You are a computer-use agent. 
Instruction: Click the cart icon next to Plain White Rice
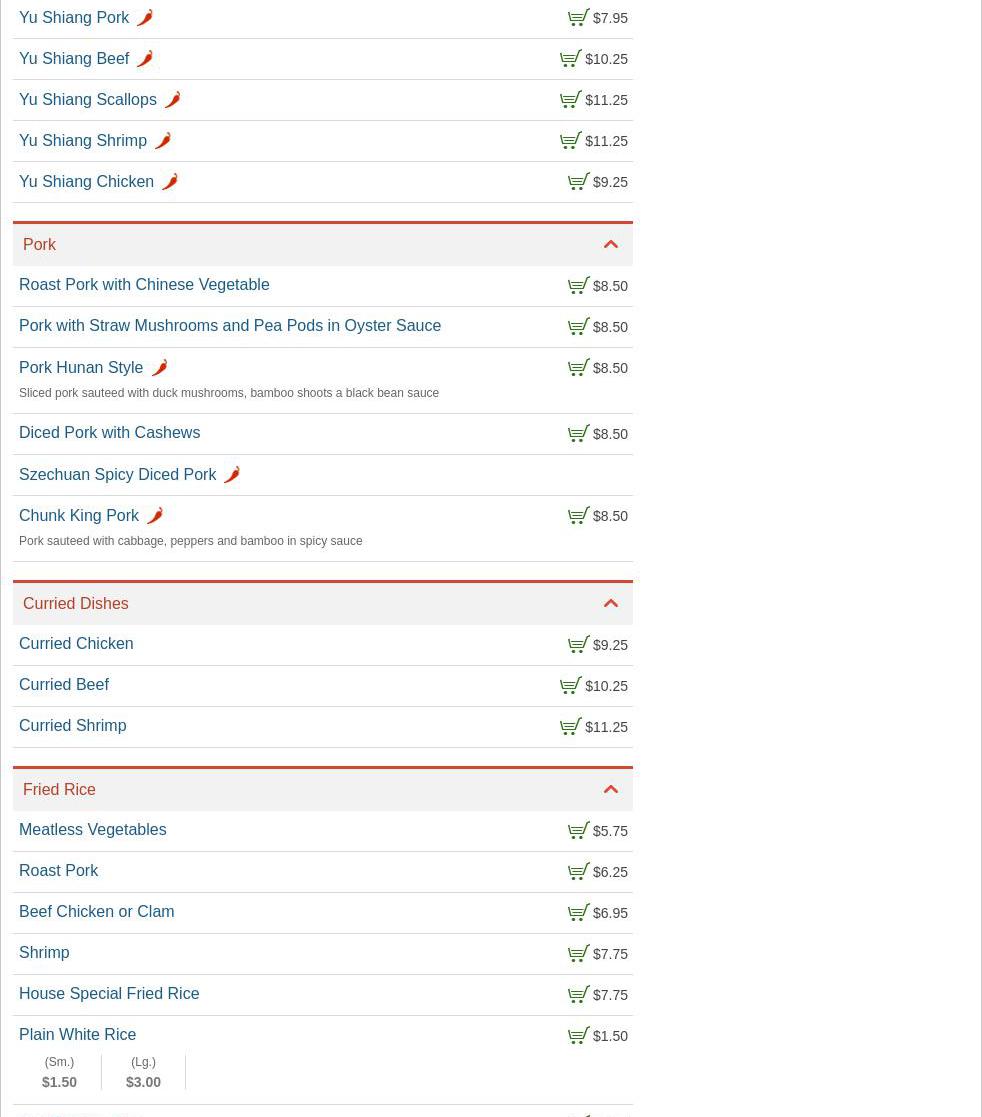(578, 1036)
